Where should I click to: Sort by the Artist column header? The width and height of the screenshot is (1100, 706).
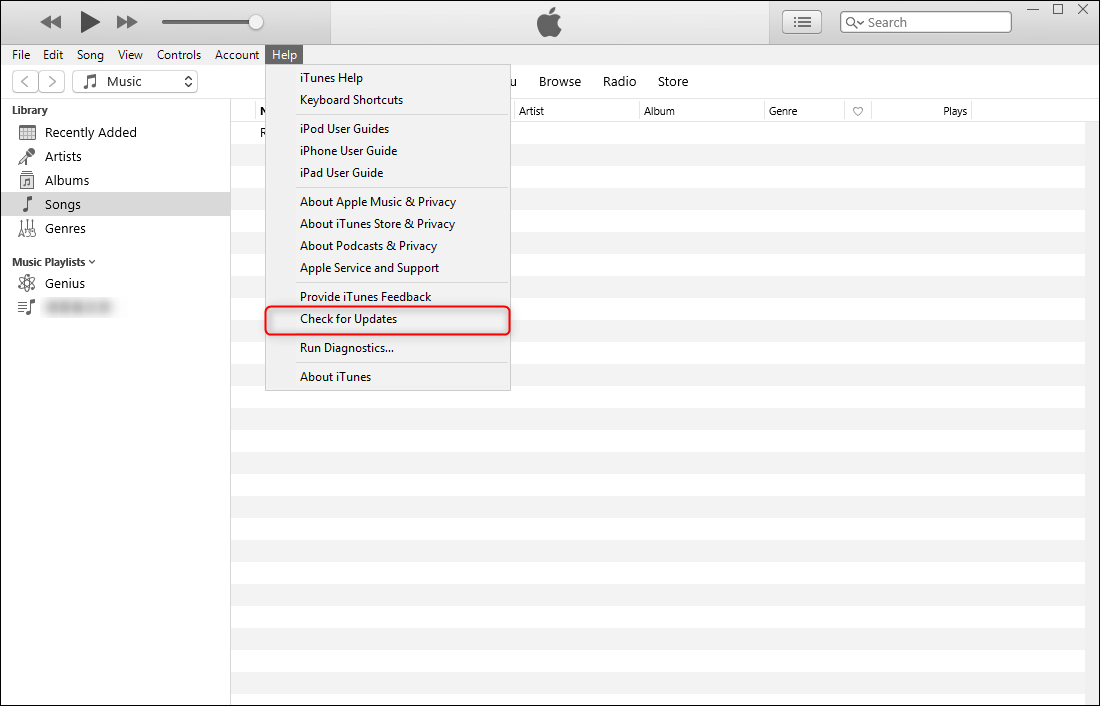(576, 111)
